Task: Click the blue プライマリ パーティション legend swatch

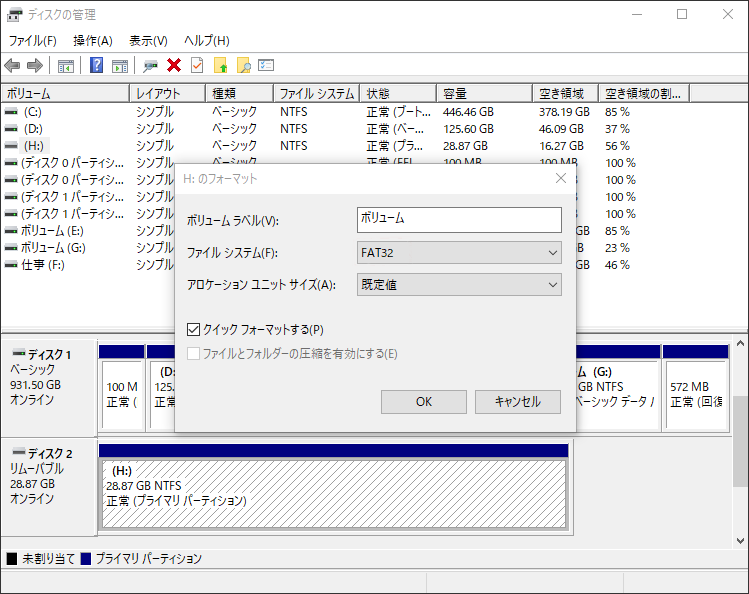Action: coord(86,559)
